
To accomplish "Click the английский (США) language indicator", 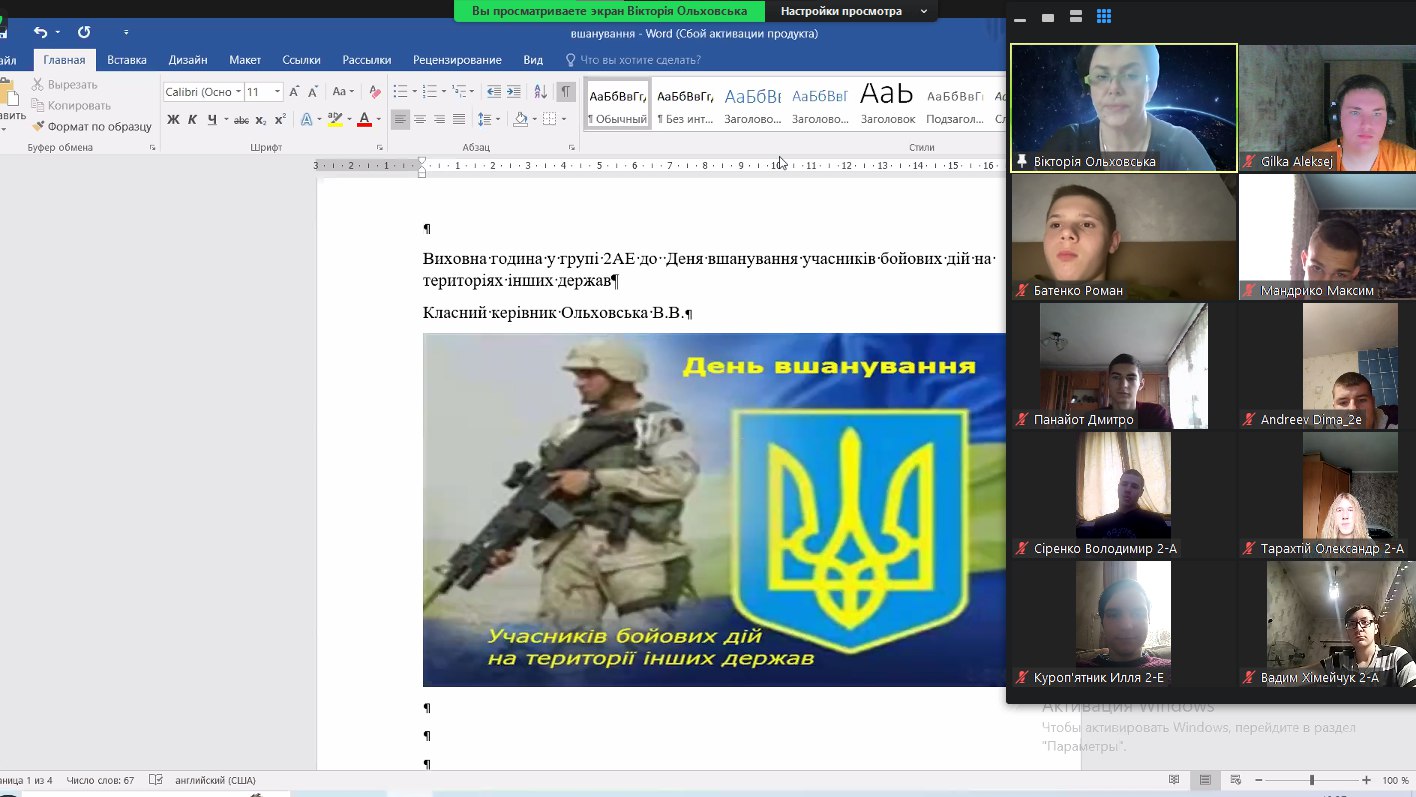I will point(215,780).
